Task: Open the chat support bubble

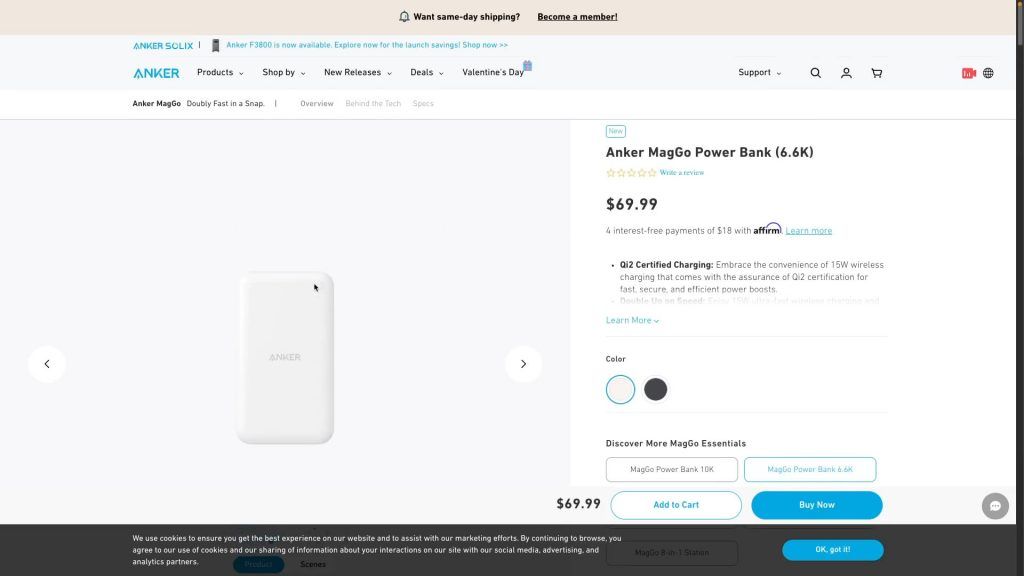Action: 995,505
